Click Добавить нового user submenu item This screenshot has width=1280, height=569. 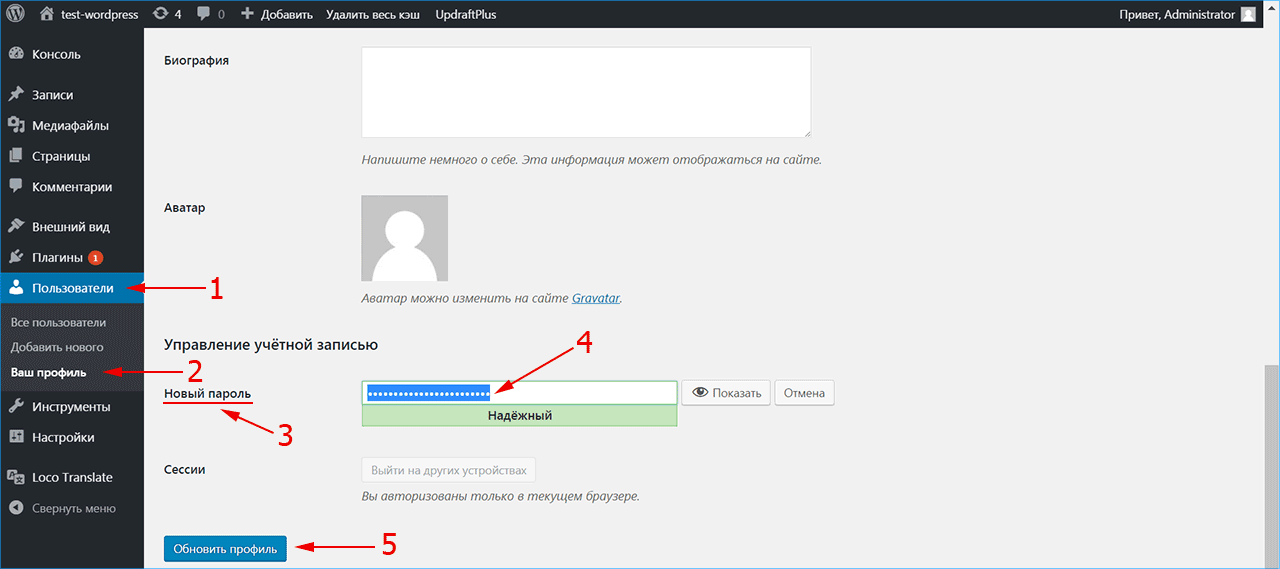[57, 347]
